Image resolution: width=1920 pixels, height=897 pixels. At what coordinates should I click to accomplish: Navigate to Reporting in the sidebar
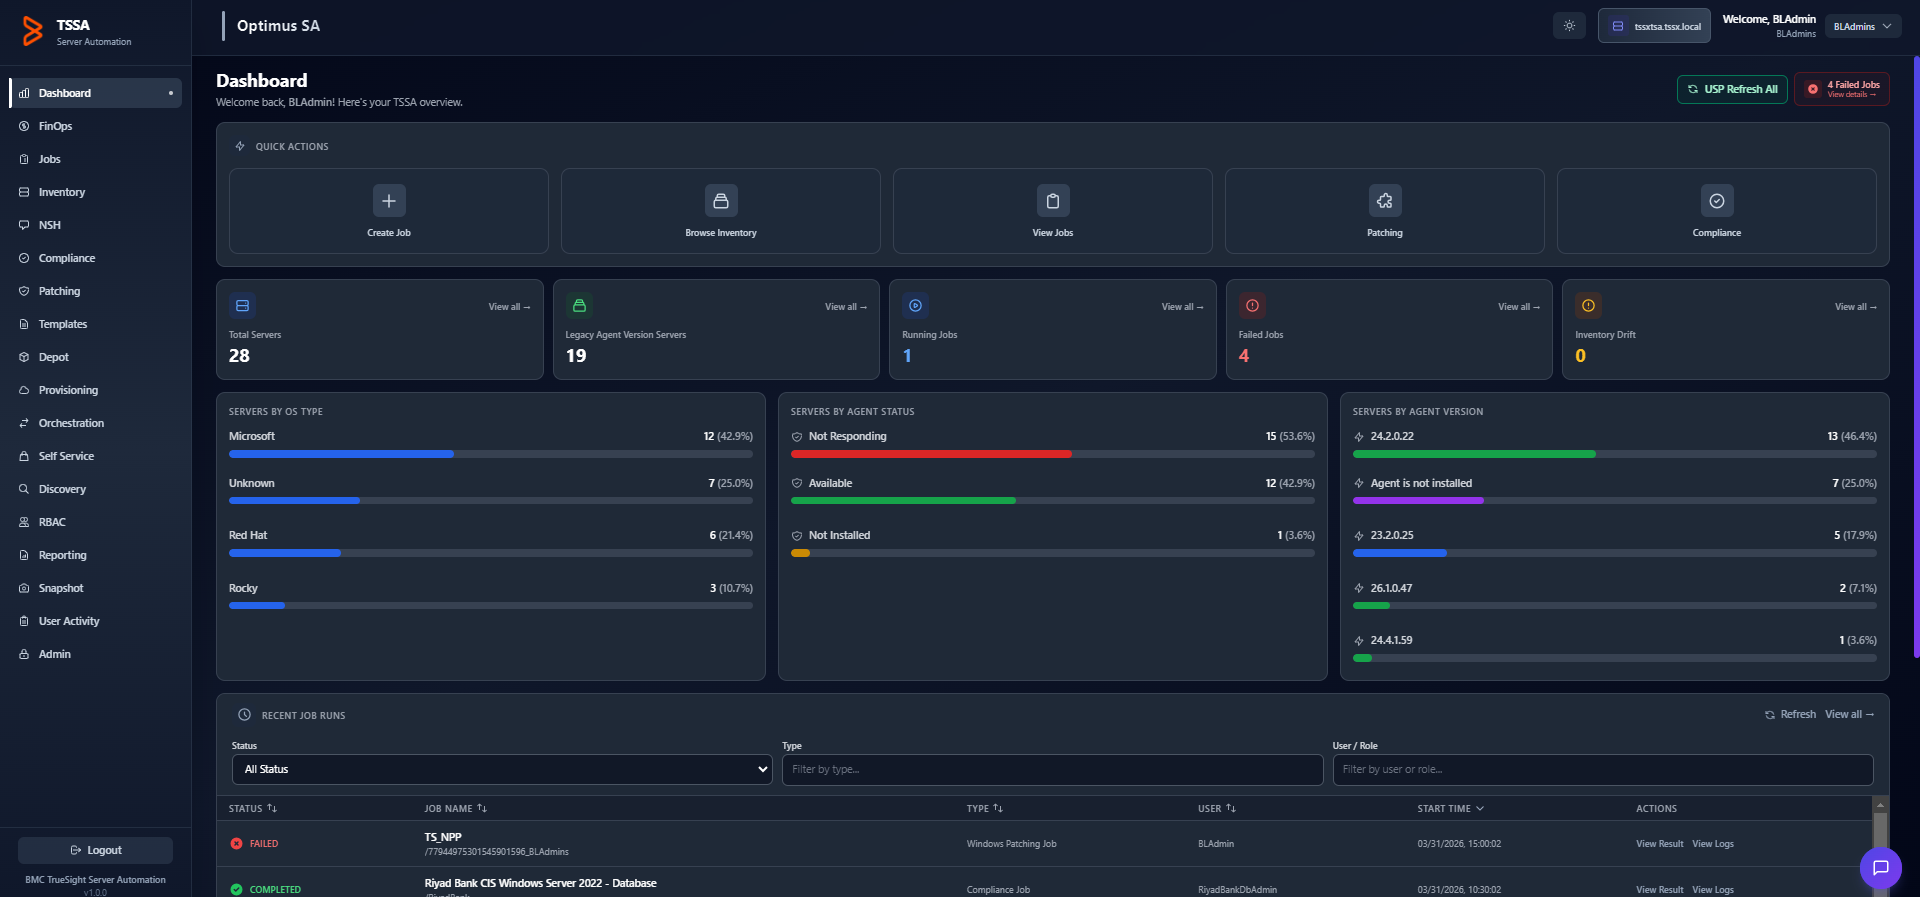pos(96,555)
